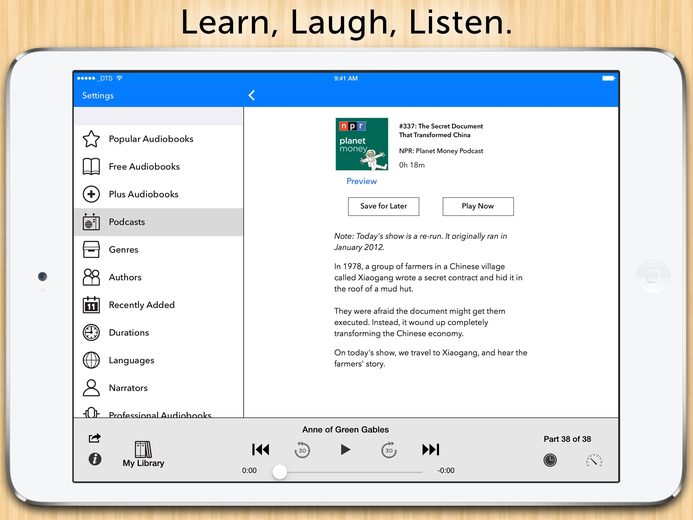Select Plus Audiobooks menu item
The width and height of the screenshot is (693, 520).
158,194
